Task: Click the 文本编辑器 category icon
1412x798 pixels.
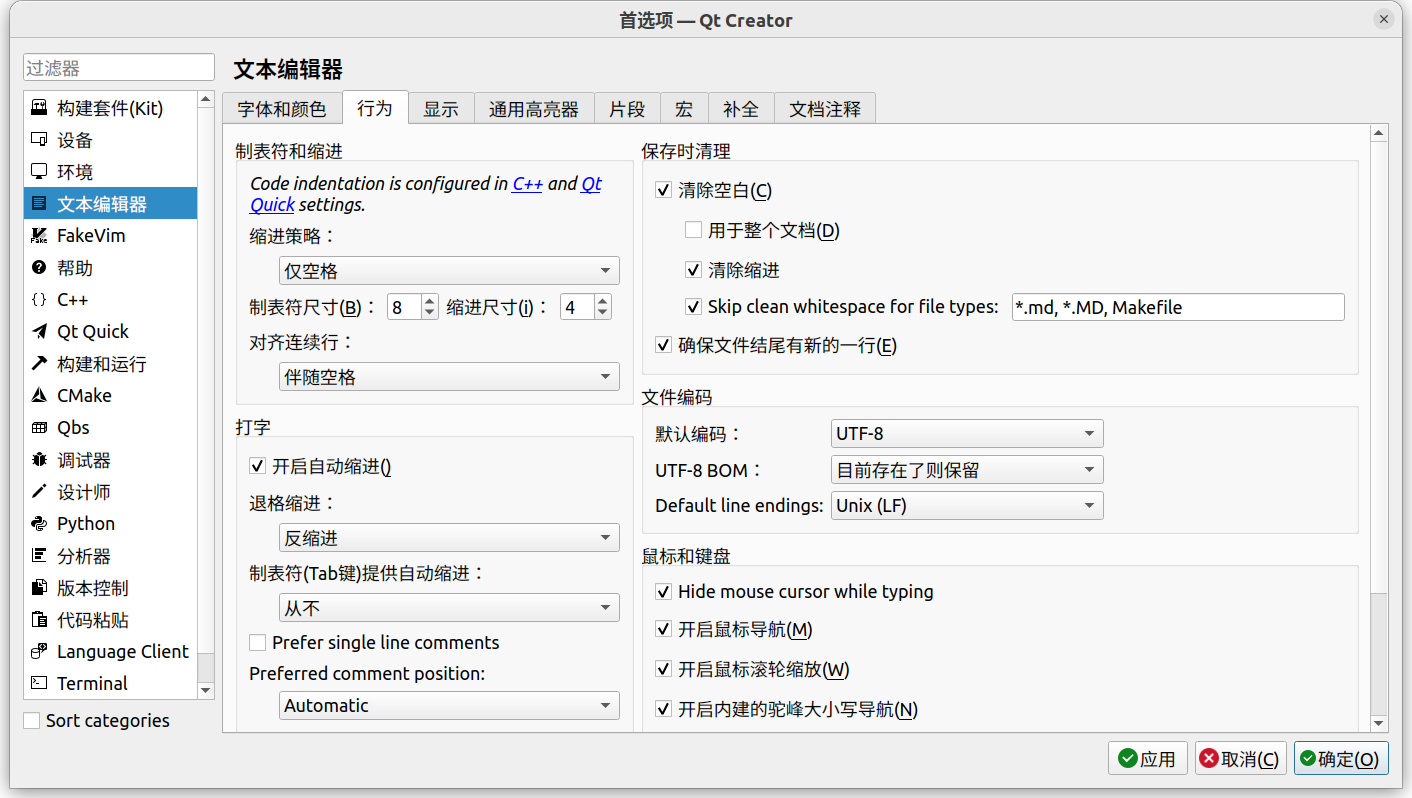Action: (39, 204)
